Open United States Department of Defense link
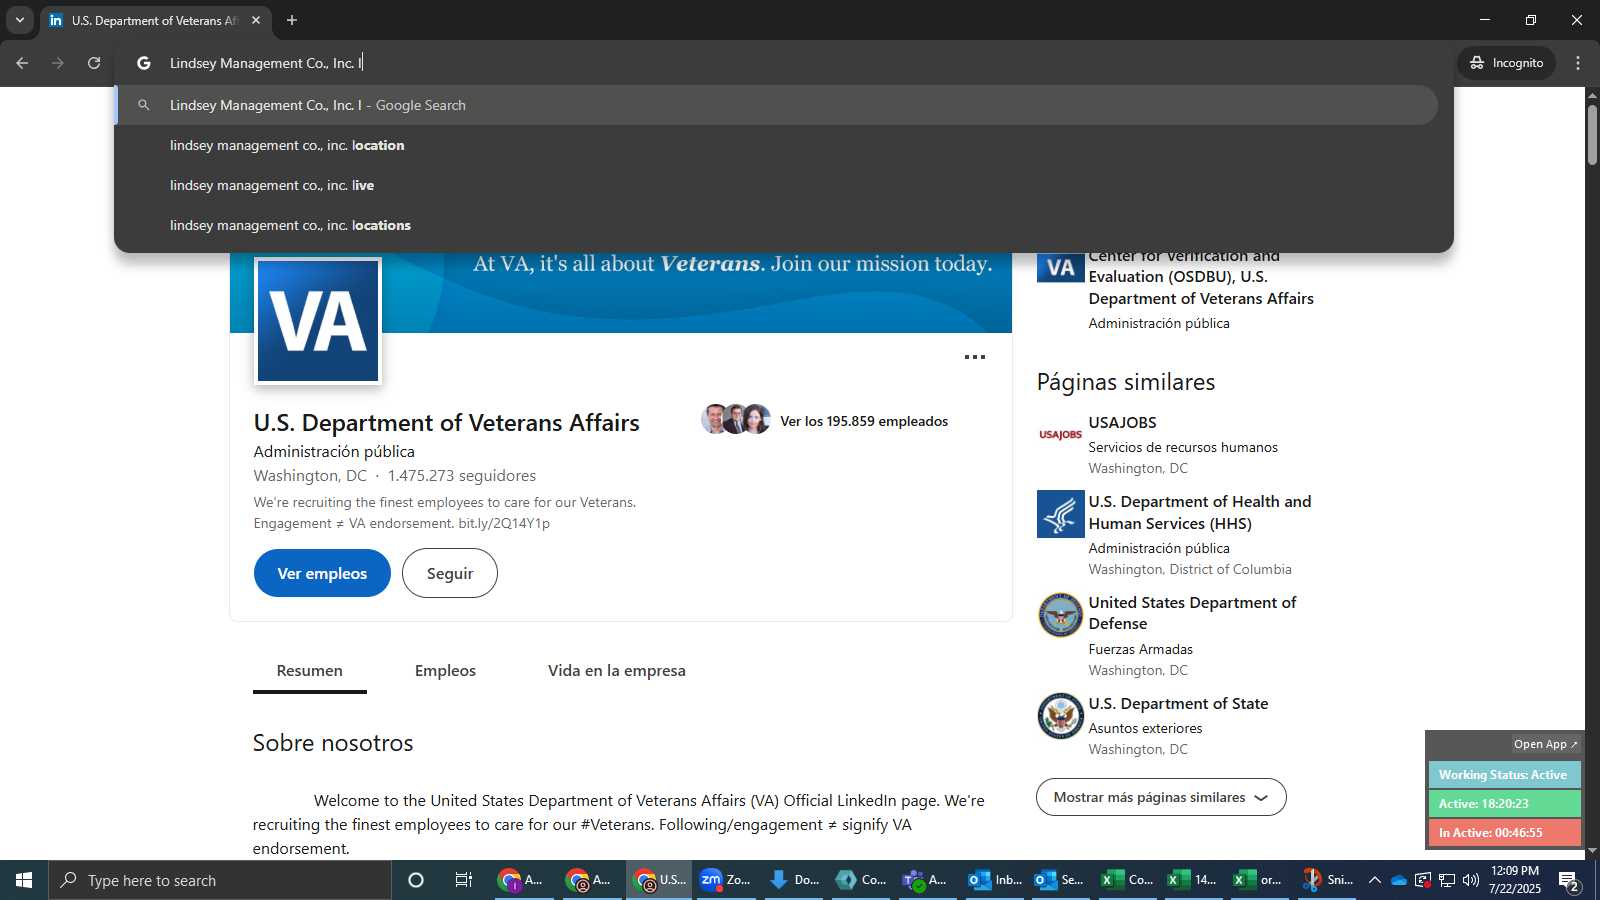Viewport: 1600px width, 900px height. pyautogui.click(x=1192, y=613)
